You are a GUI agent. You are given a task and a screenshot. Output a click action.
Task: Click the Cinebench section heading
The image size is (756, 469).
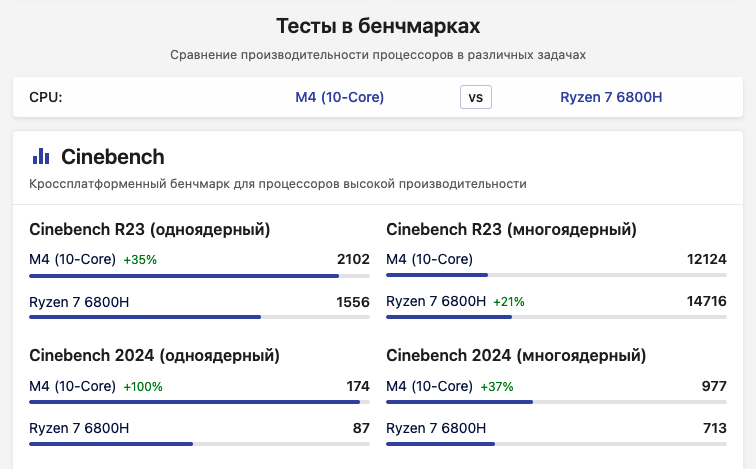pyautogui.click(x=112, y=157)
